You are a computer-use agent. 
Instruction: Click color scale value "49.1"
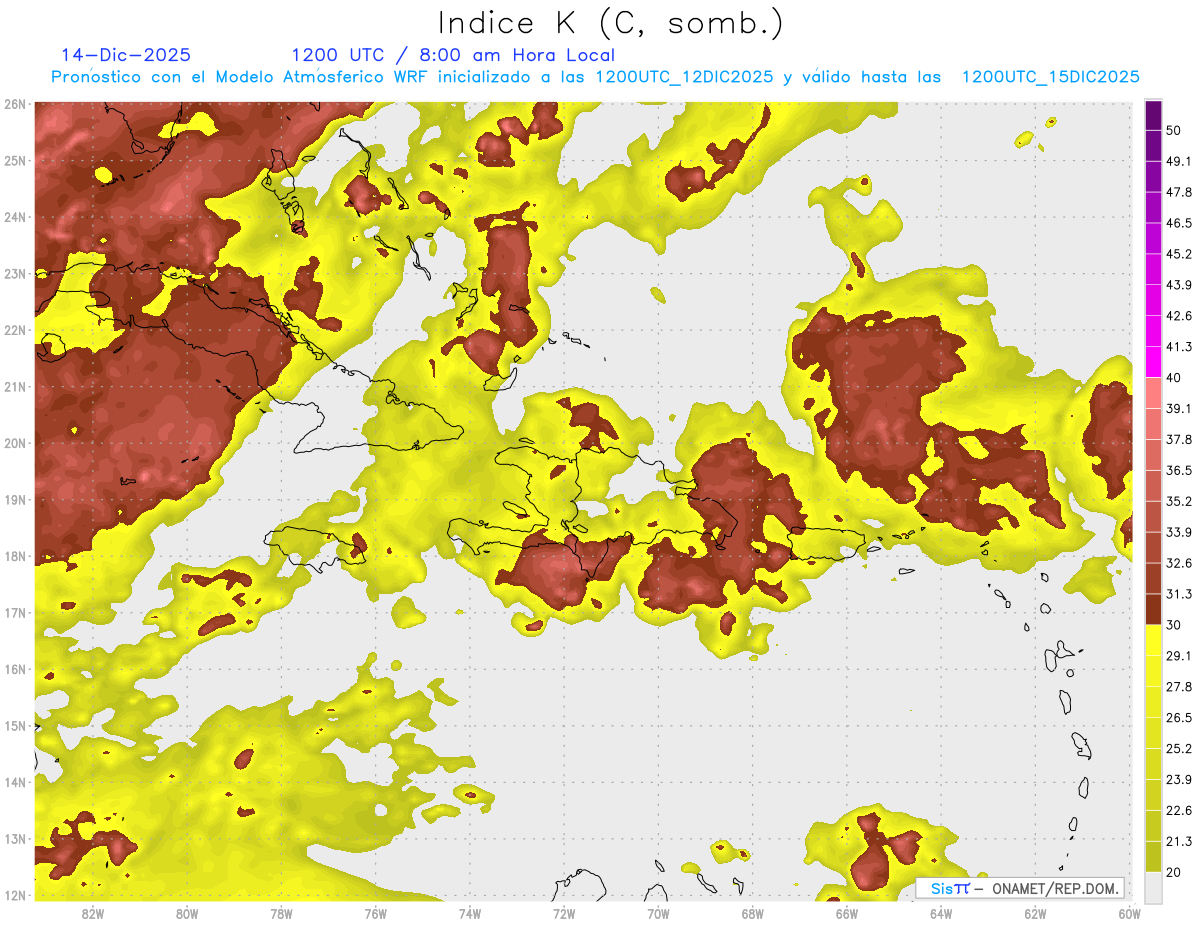tap(1178, 161)
